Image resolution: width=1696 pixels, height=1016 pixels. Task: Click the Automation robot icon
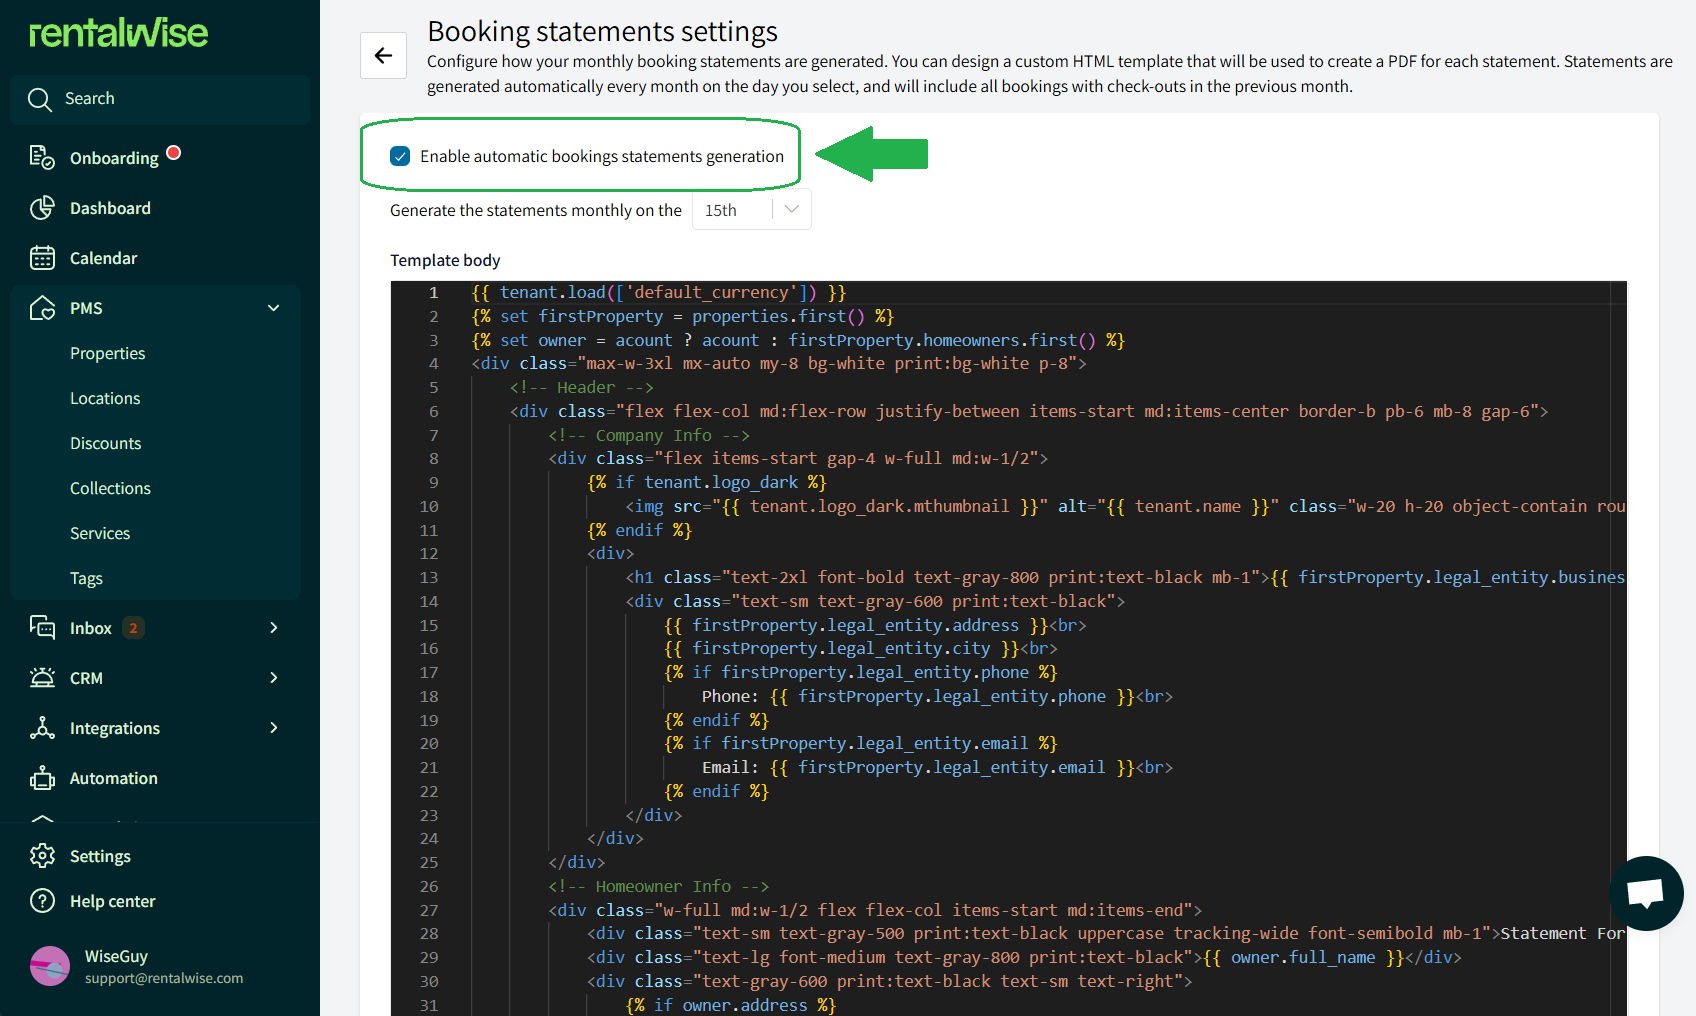(x=42, y=778)
